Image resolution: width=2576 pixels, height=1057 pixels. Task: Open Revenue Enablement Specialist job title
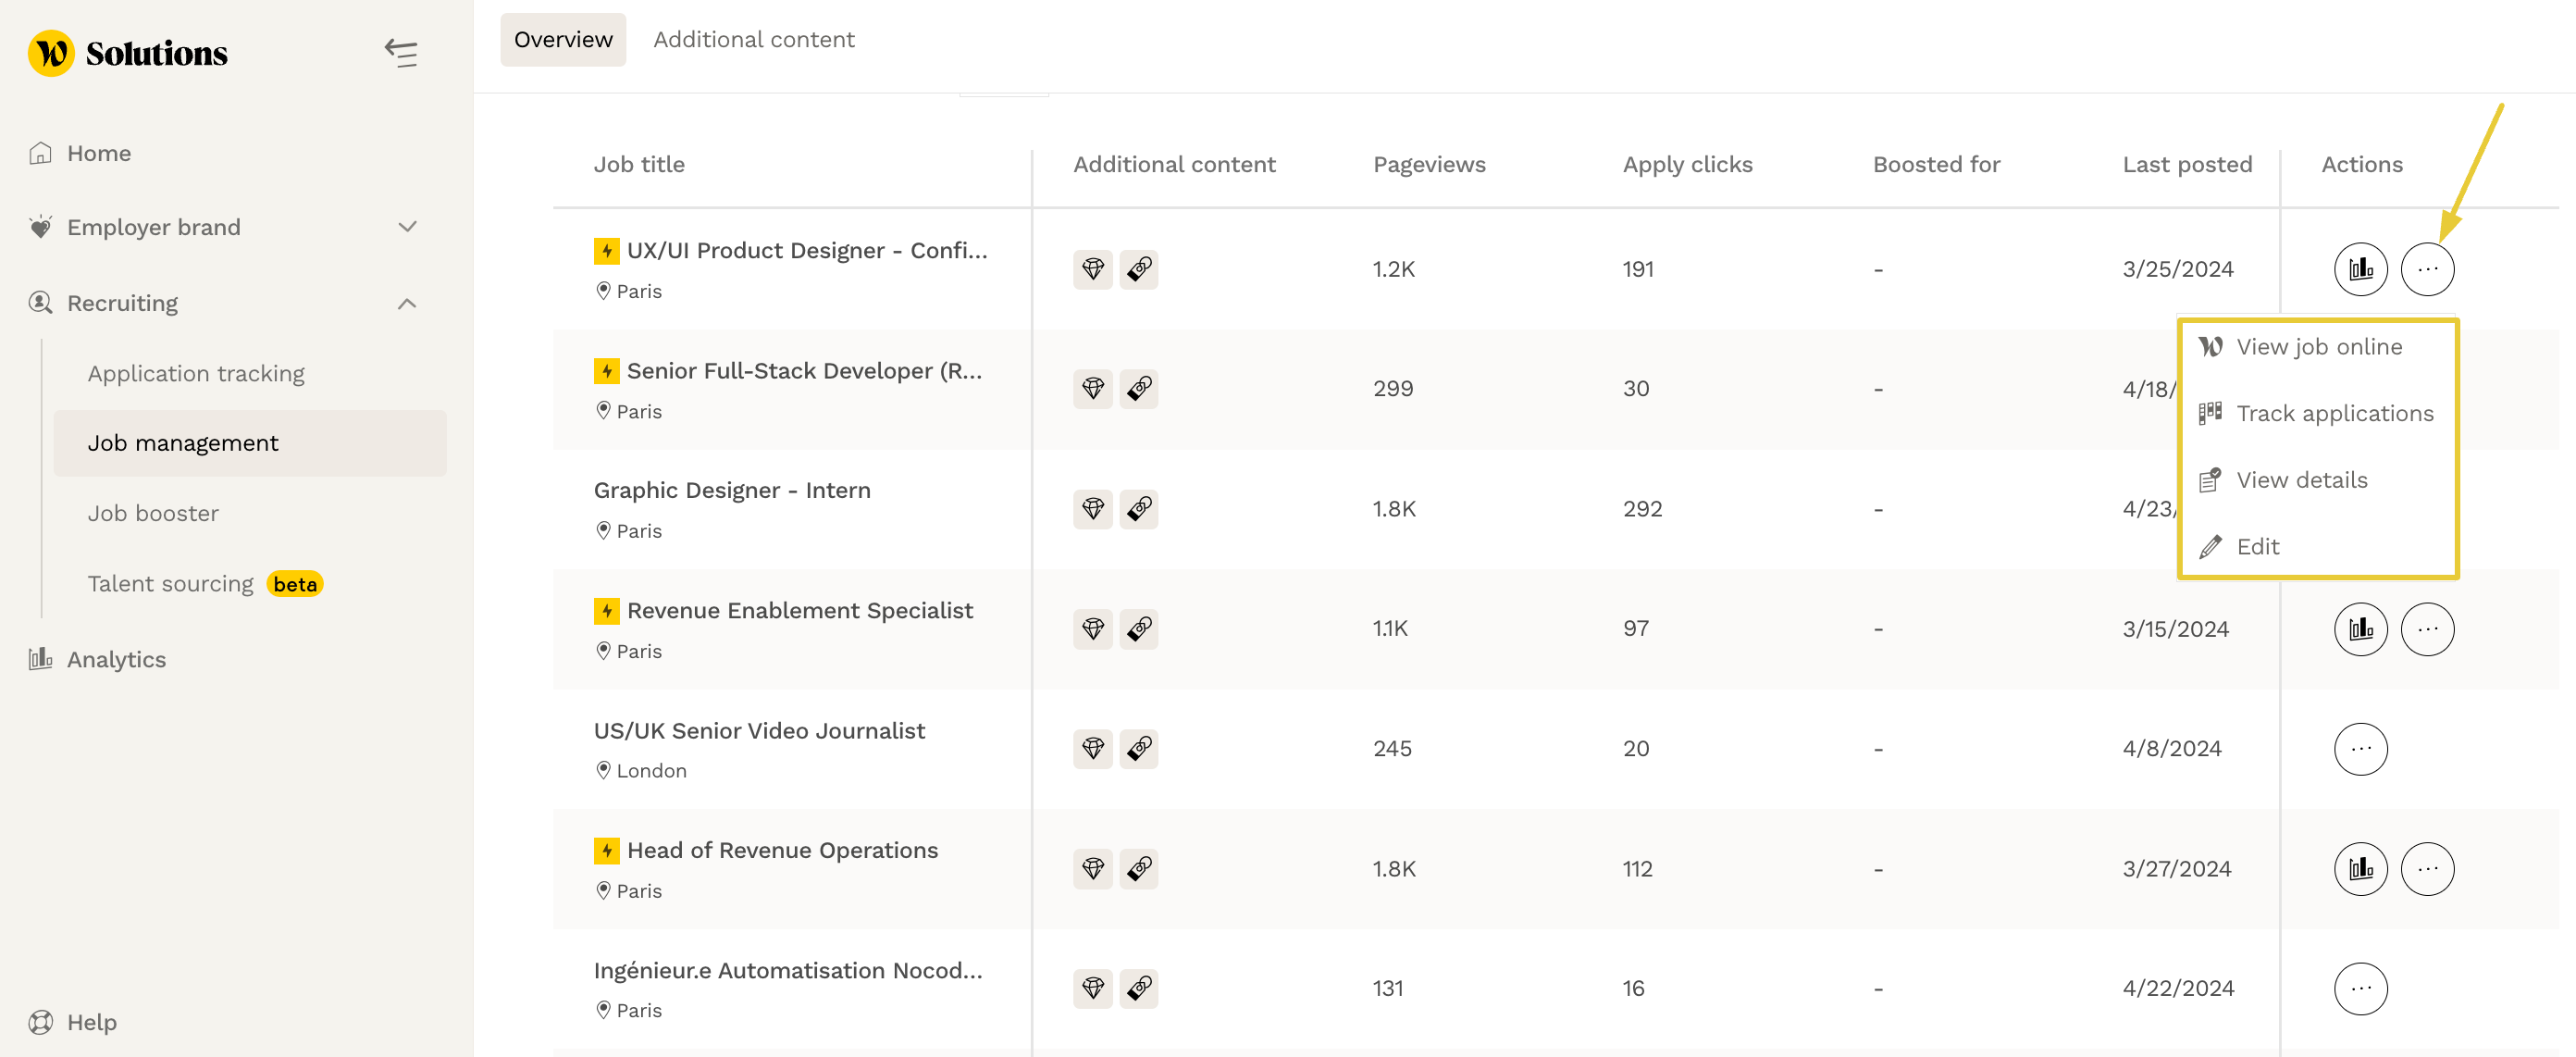pos(799,611)
